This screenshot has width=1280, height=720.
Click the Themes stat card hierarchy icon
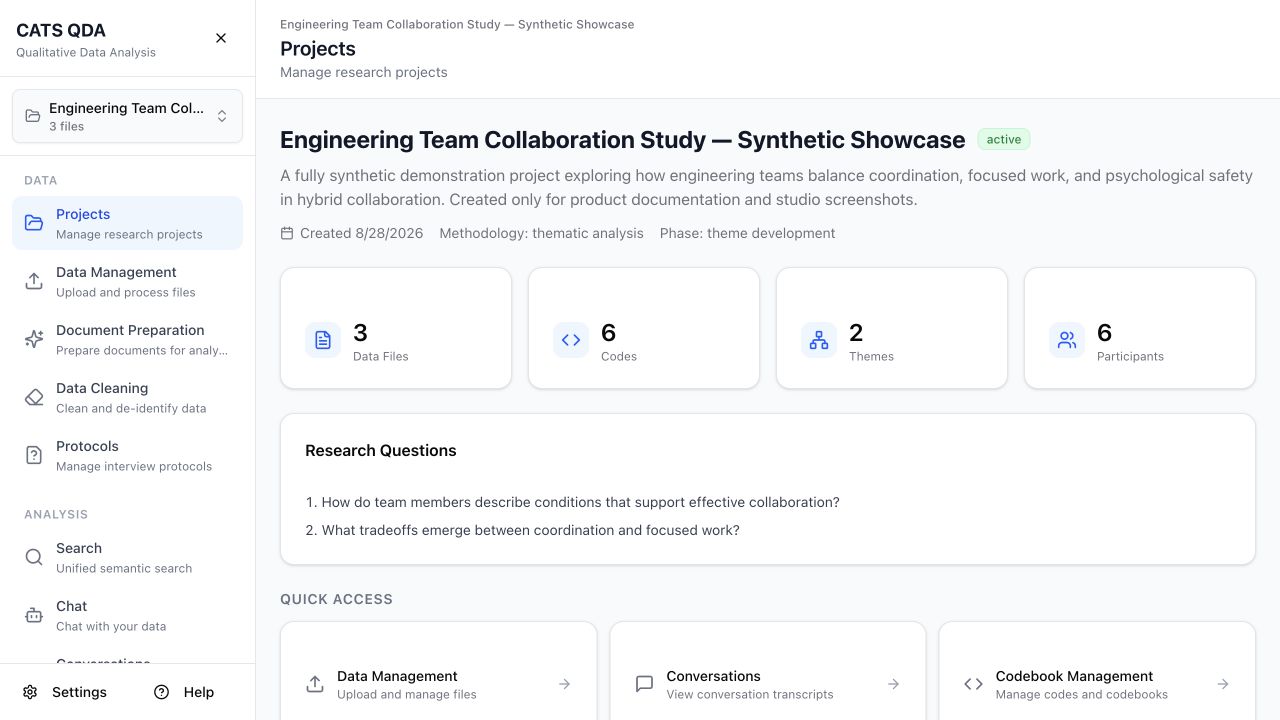point(819,340)
